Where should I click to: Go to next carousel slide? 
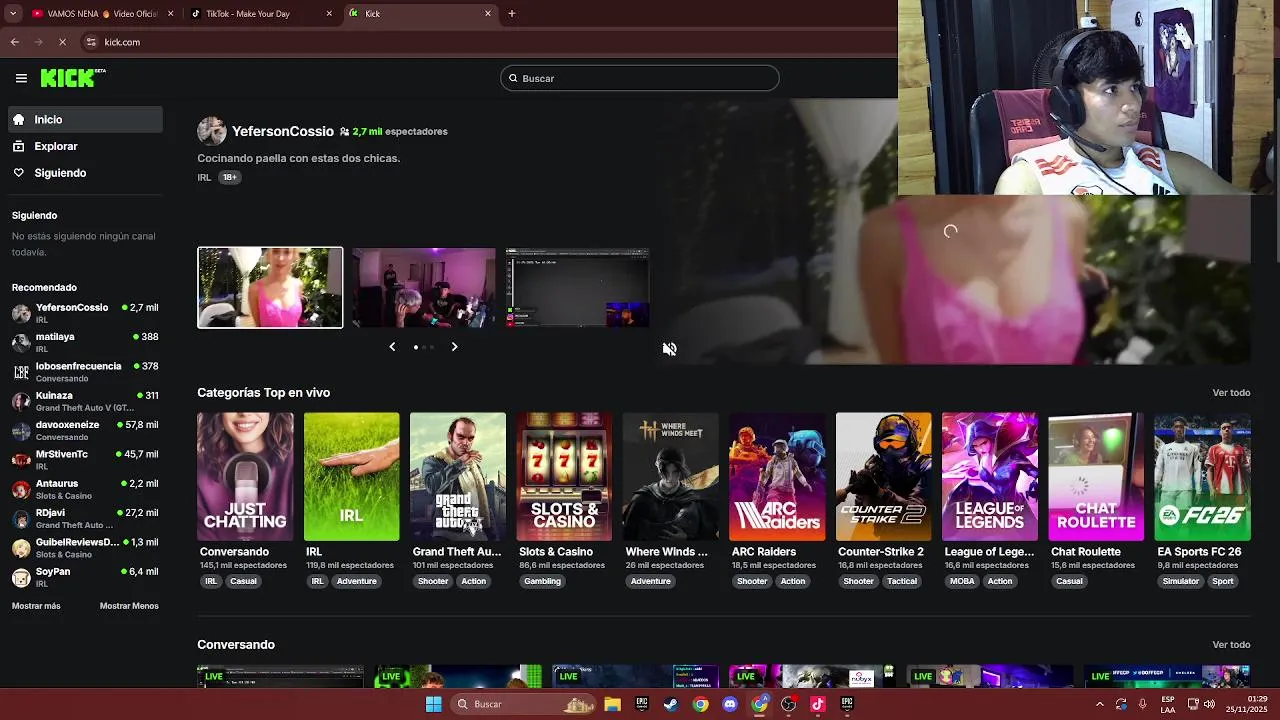(x=454, y=347)
